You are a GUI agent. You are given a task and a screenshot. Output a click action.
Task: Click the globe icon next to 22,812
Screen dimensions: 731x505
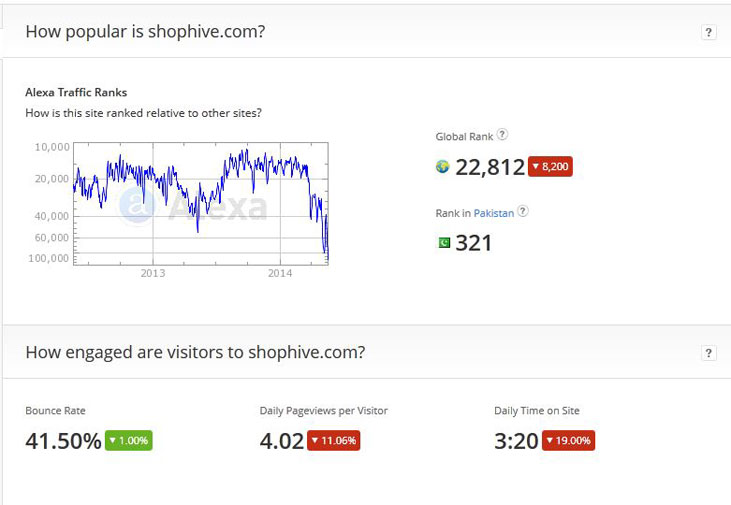click(x=443, y=167)
